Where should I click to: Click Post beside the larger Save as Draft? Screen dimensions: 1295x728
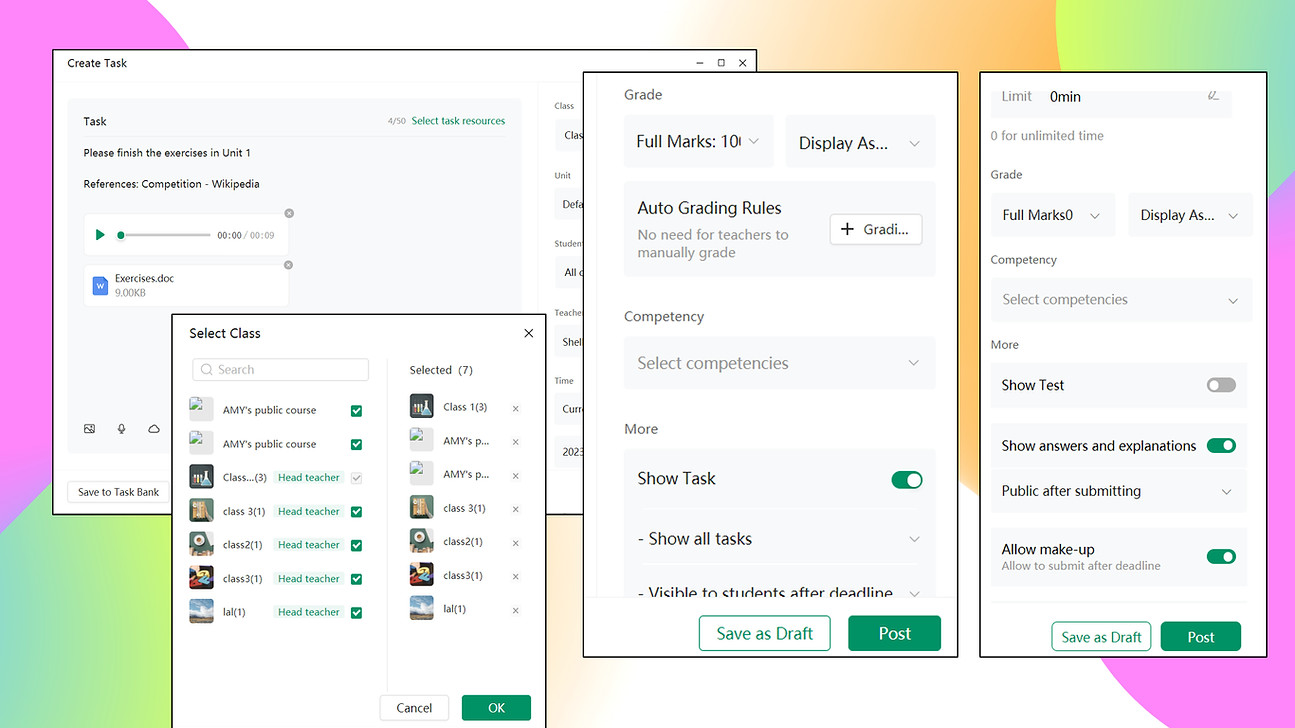(894, 634)
